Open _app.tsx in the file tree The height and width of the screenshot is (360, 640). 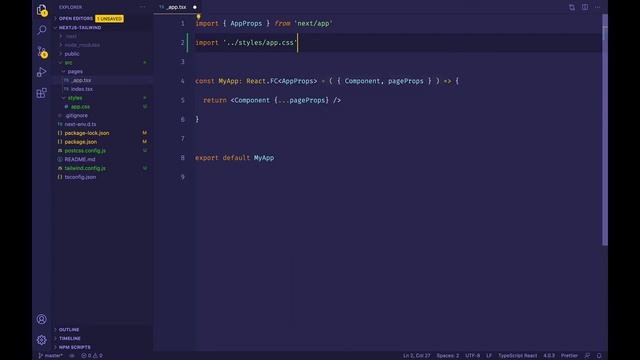tap(81, 80)
